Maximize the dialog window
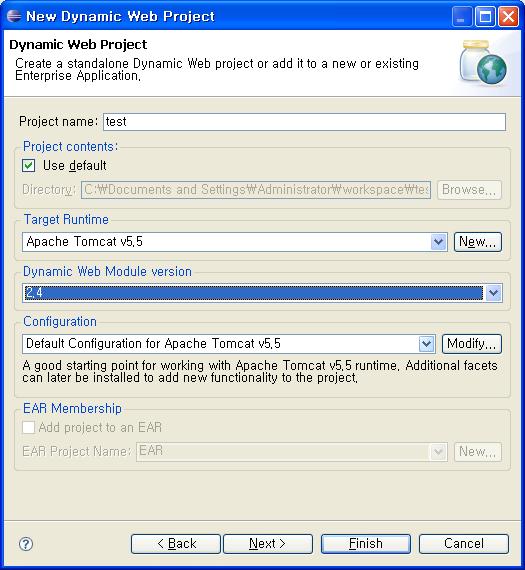The height and width of the screenshot is (570, 525). 485,17
